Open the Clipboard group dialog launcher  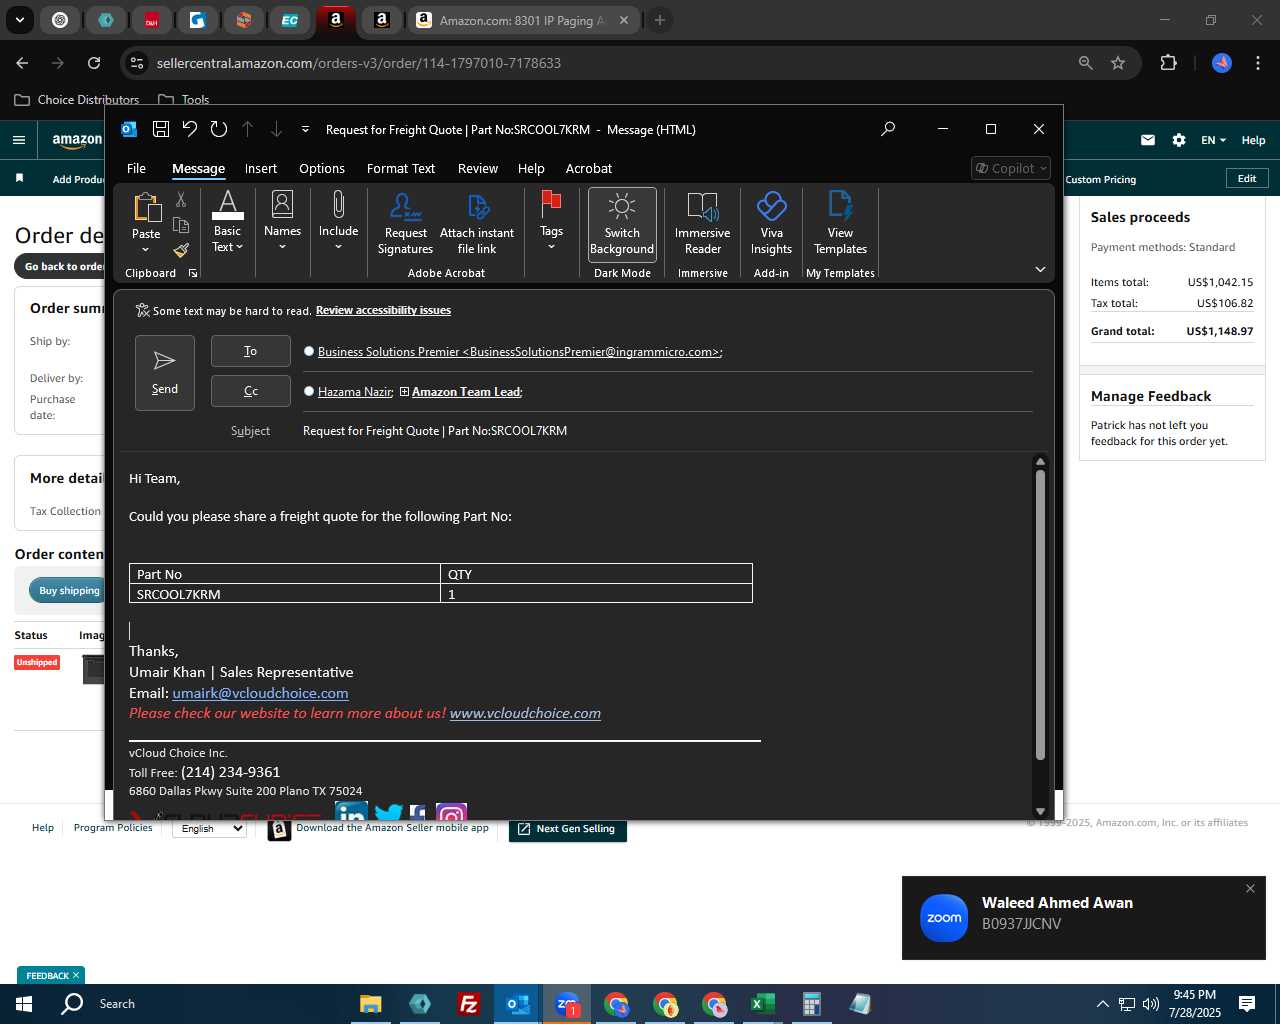click(x=193, y=273)
